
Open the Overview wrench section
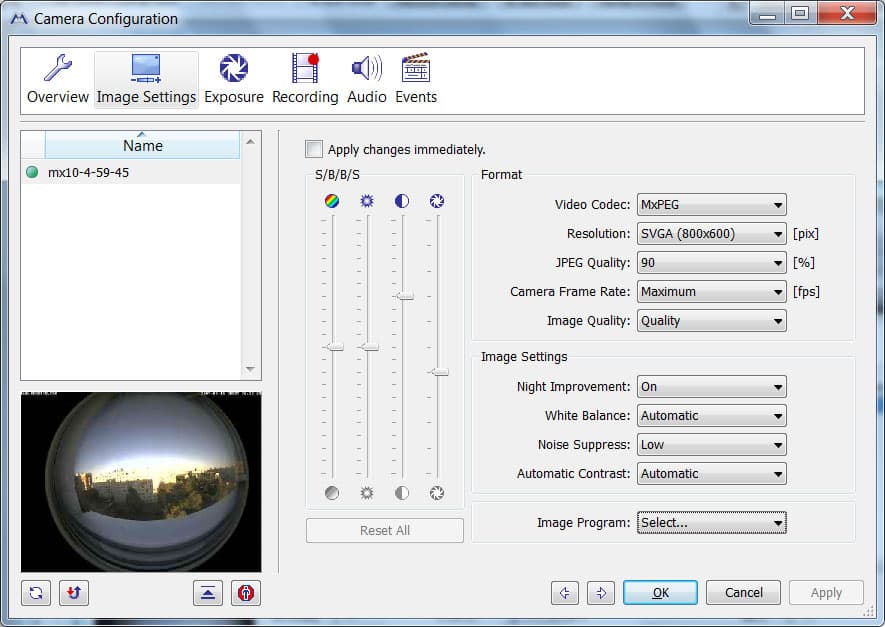(x=58, y=80)
